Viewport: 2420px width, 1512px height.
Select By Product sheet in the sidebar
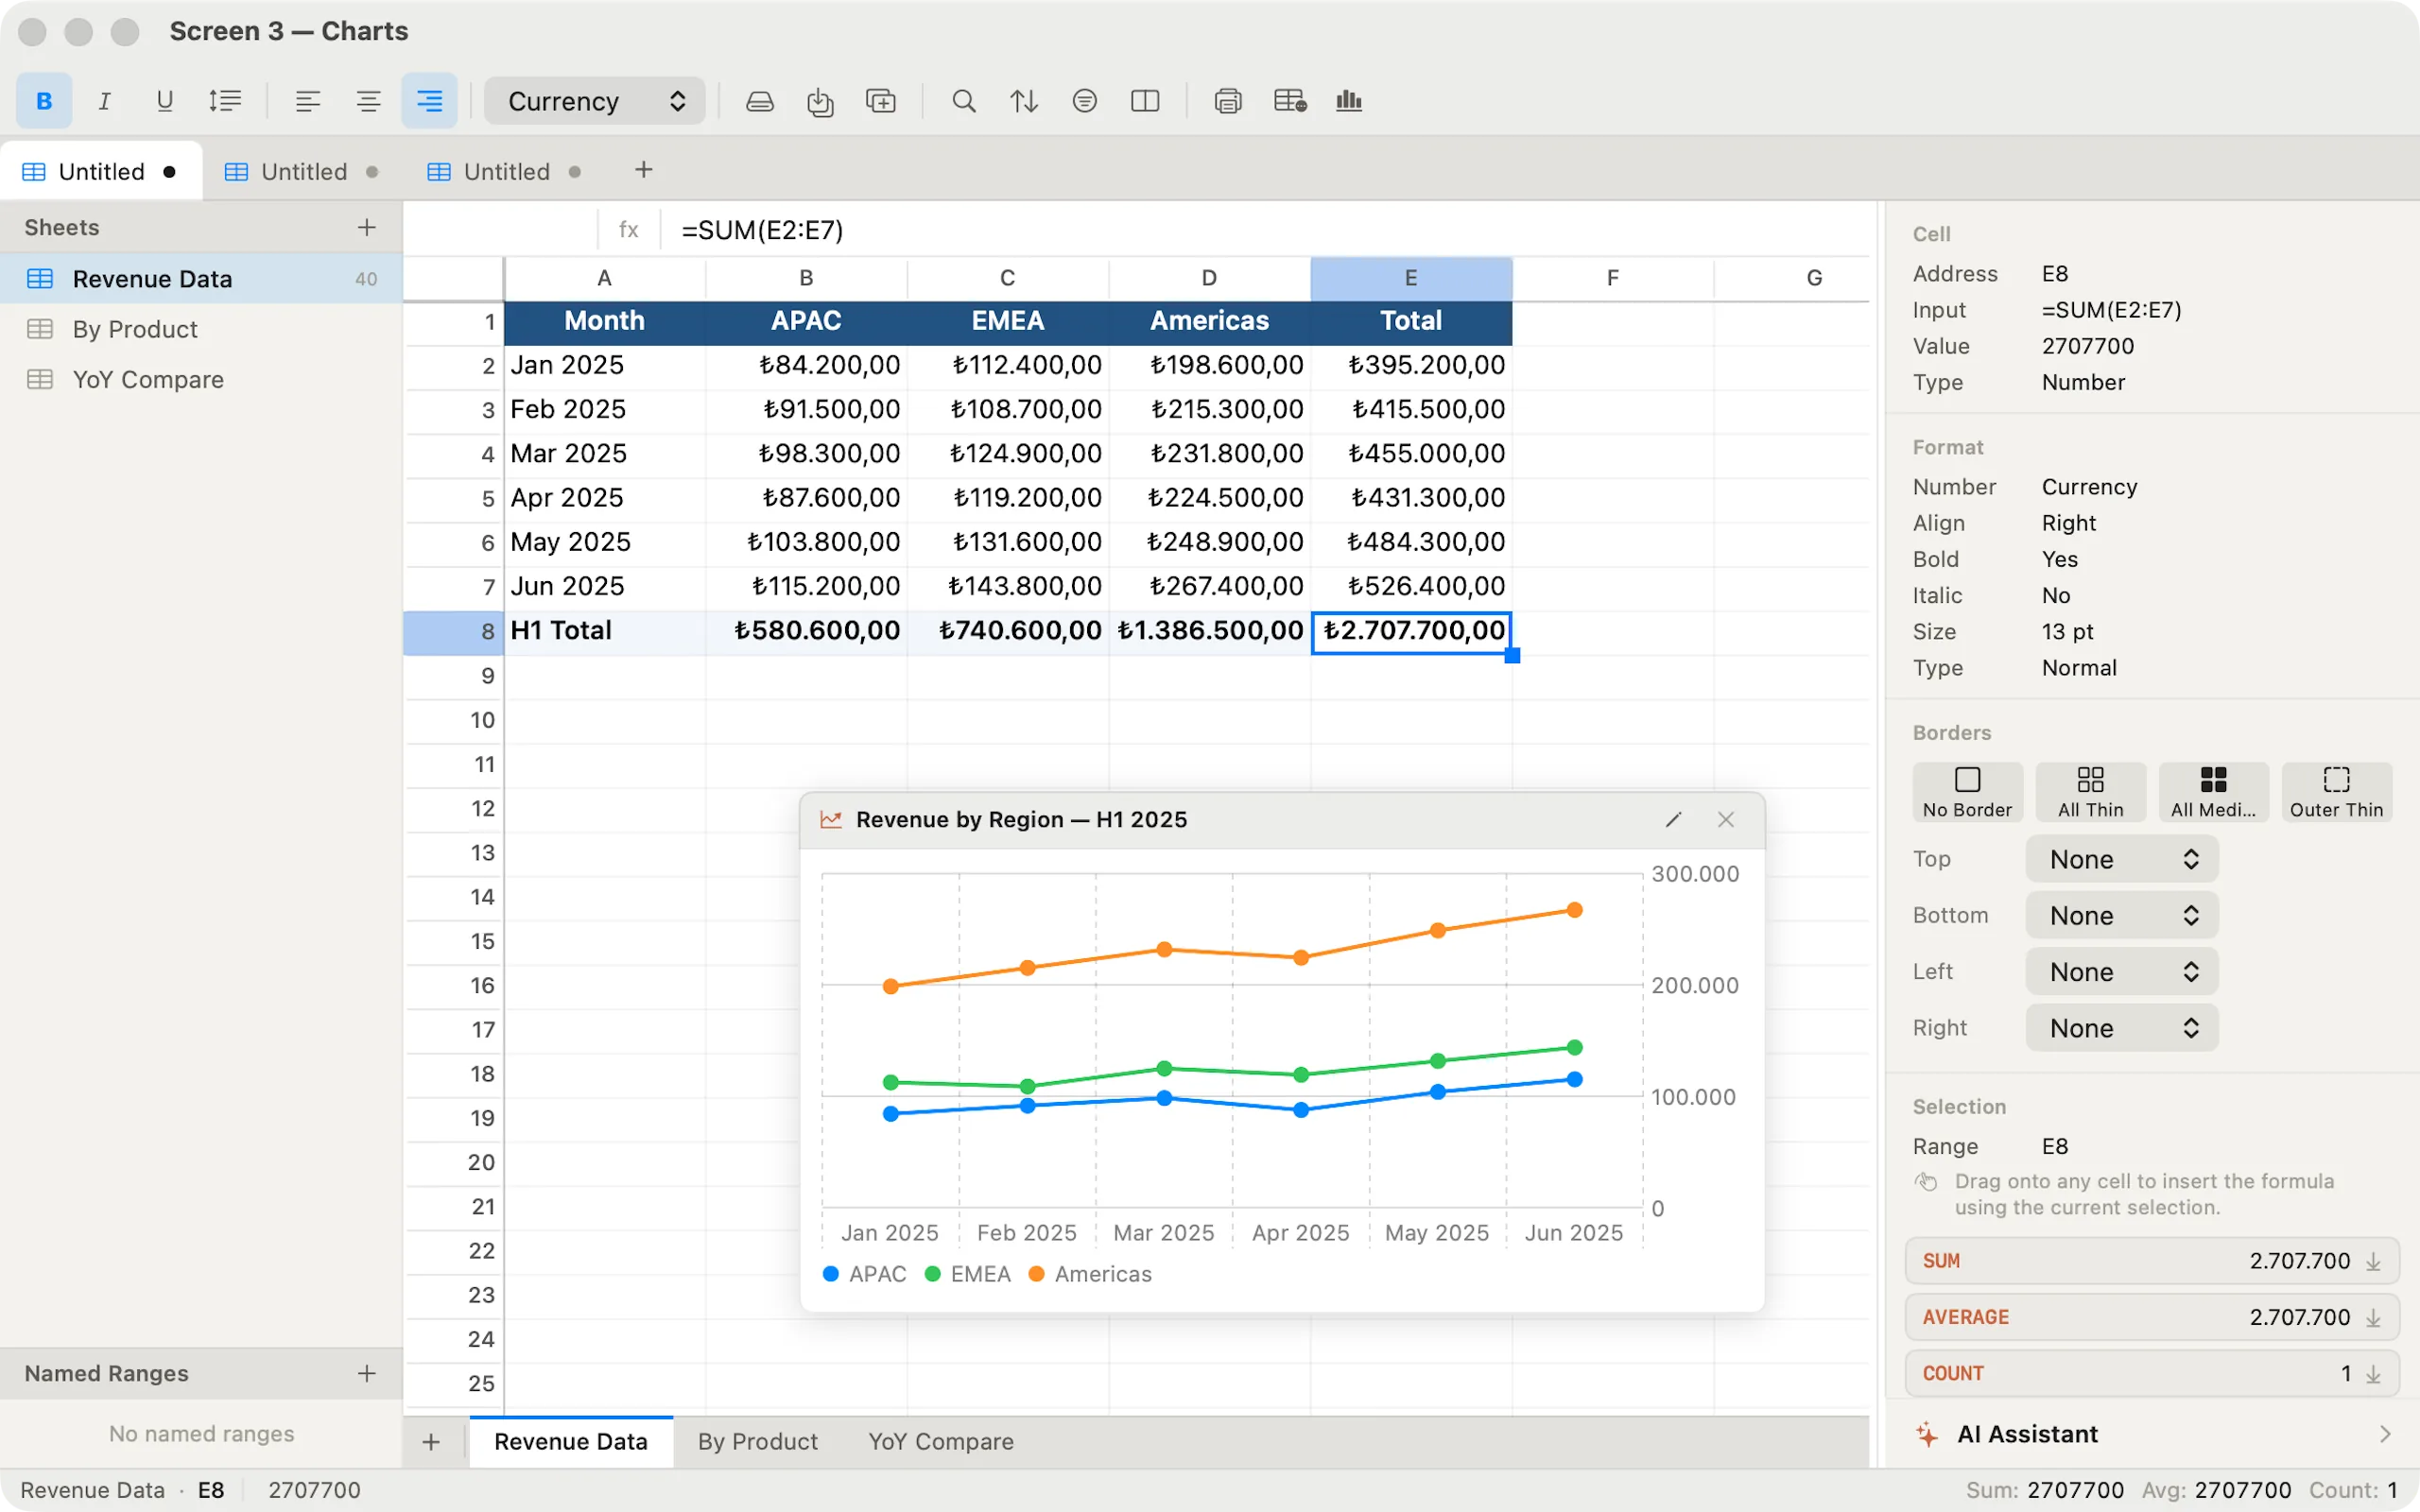pos(201,329)
